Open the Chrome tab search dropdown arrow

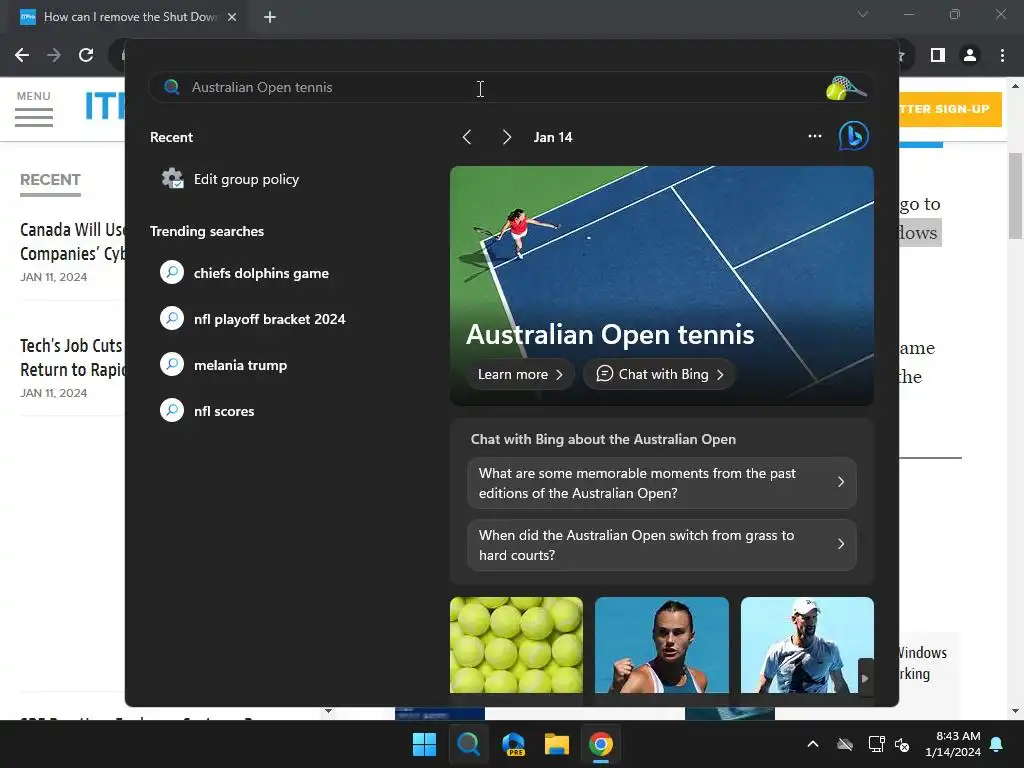click(863, 14)
